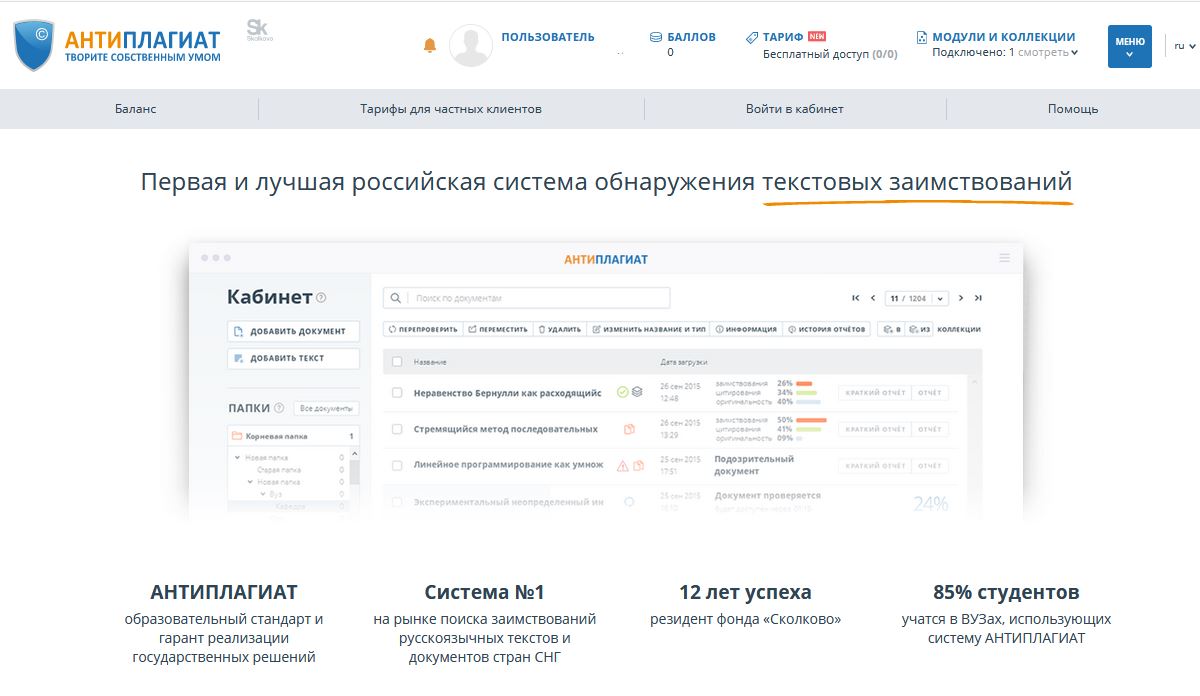Collapse the first Новая папка tree node
Viewport: 1200px width, 696px height.
[x=239, y=458]
